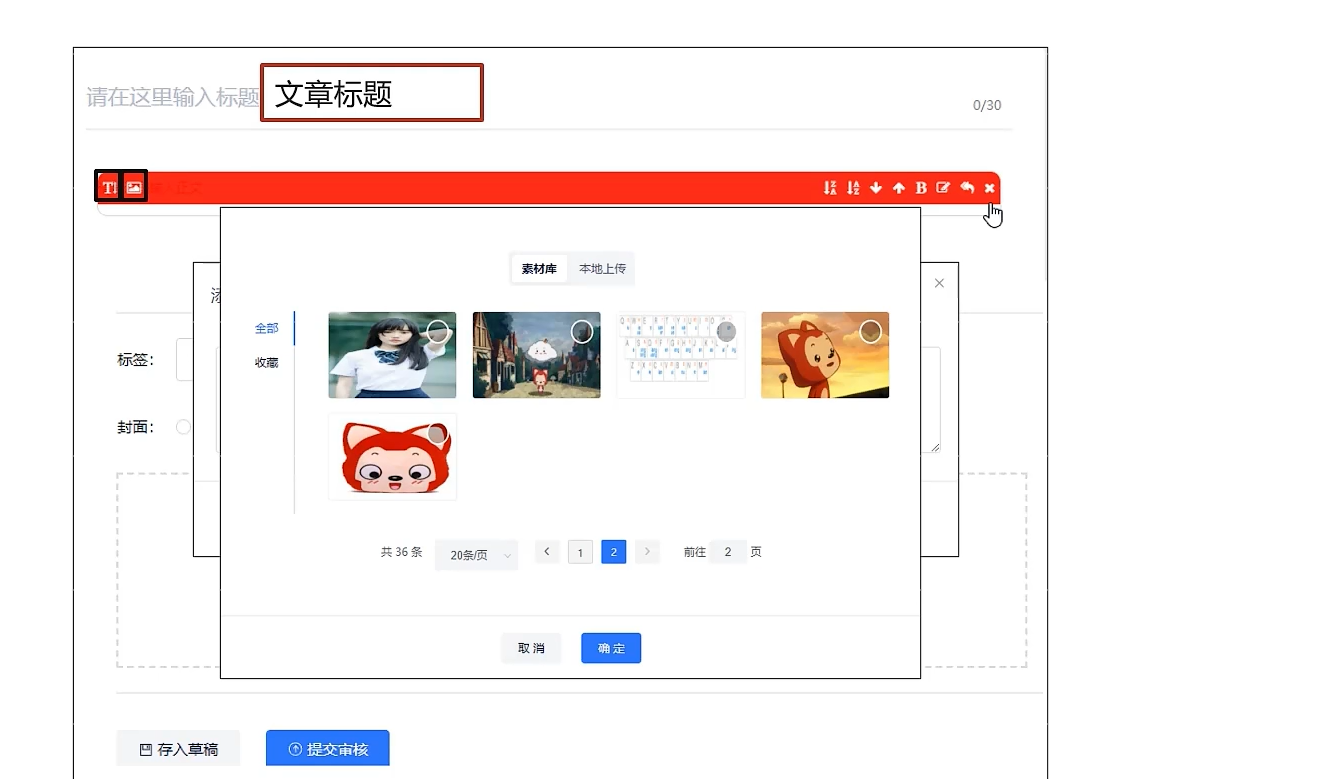Move block up with the up arrow

tap(899, 188)
